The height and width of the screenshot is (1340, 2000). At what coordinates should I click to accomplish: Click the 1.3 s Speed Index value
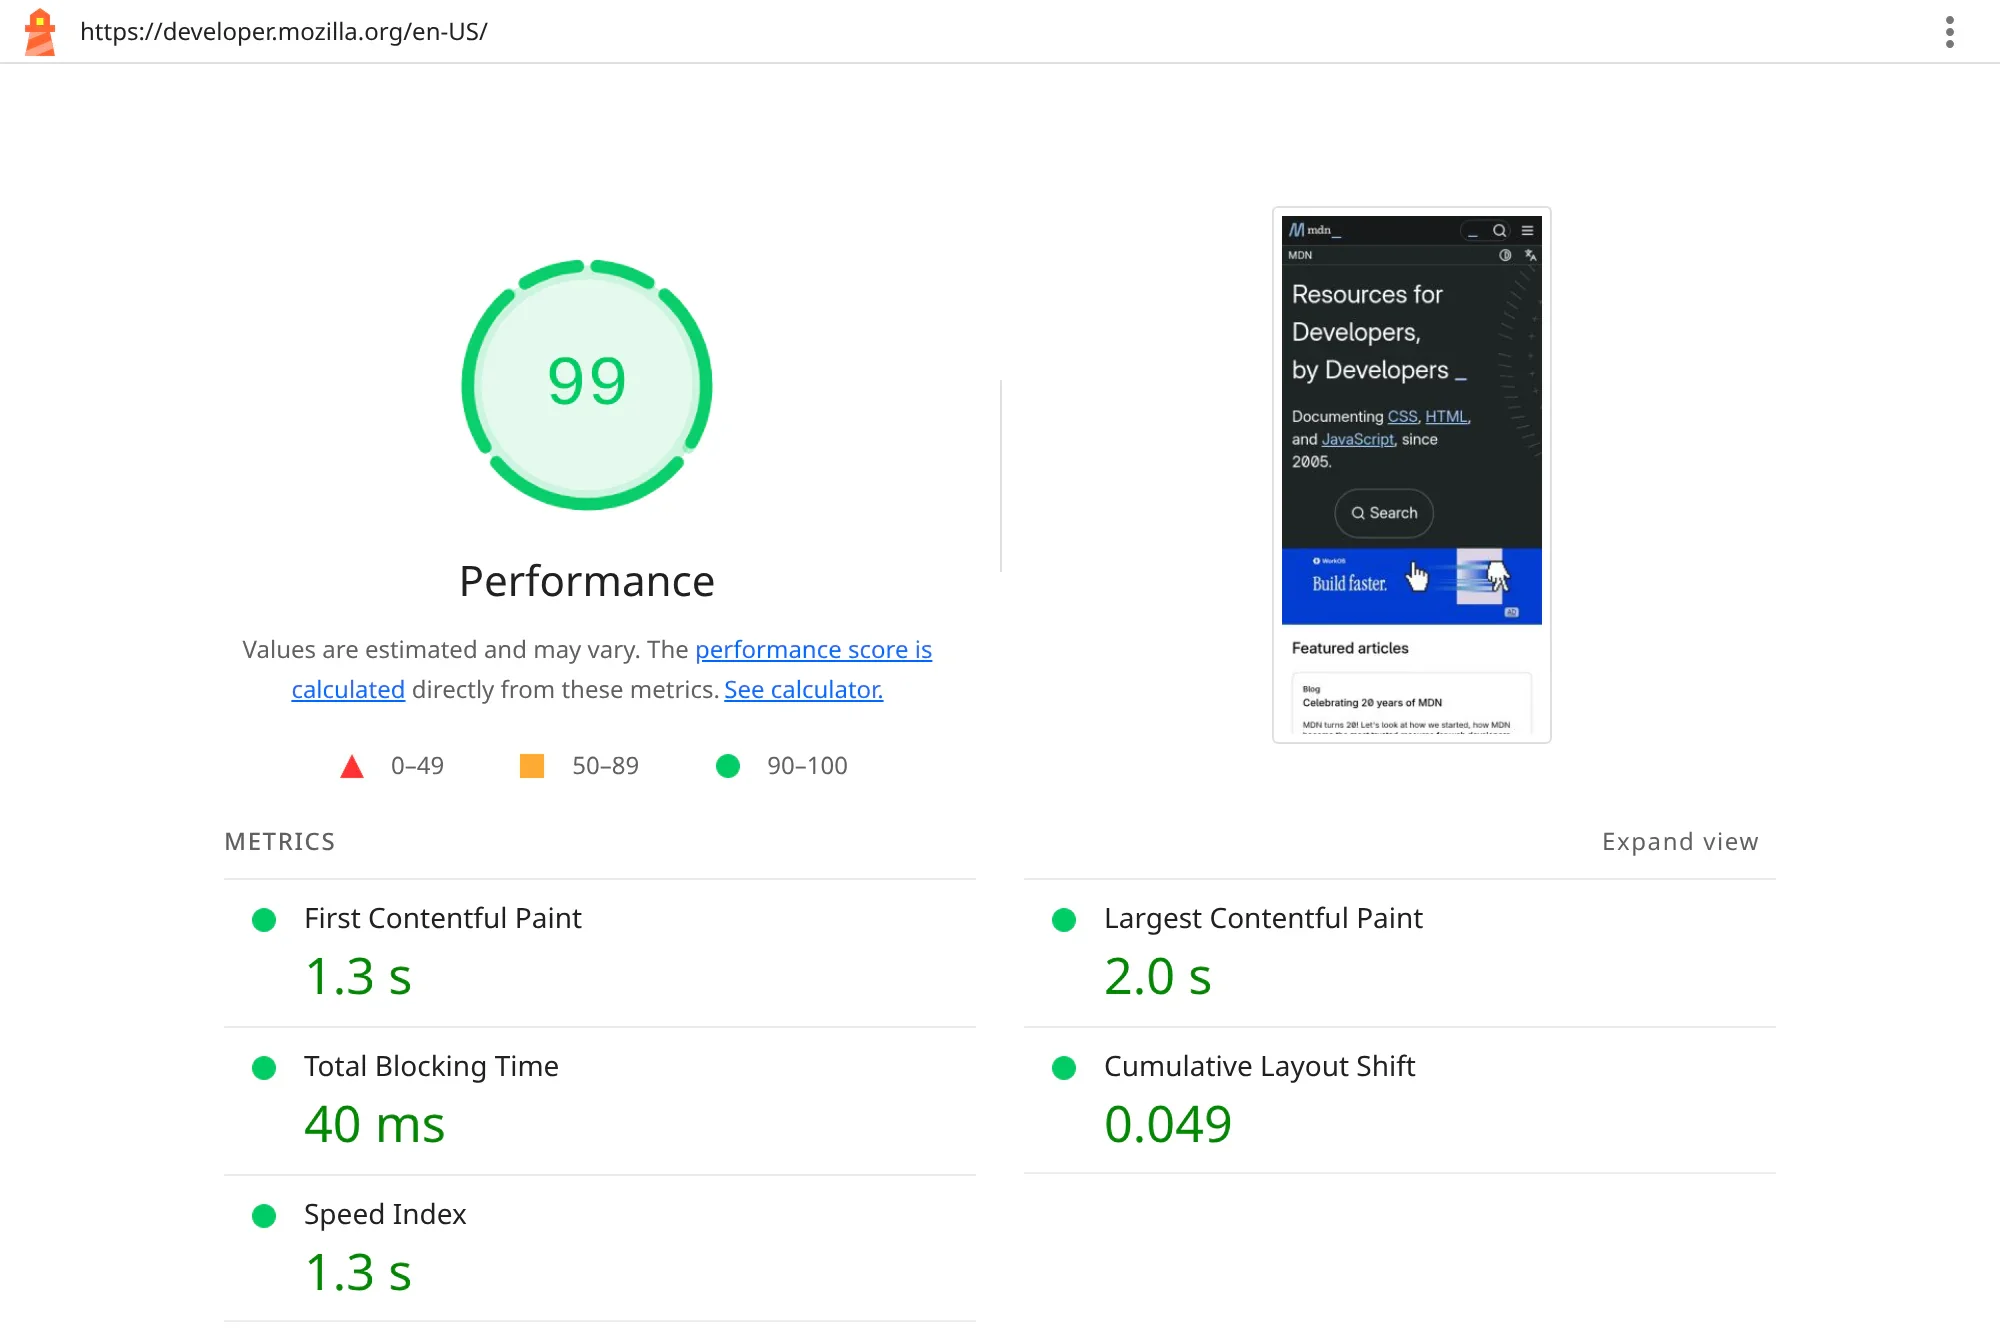point(358,1273)
